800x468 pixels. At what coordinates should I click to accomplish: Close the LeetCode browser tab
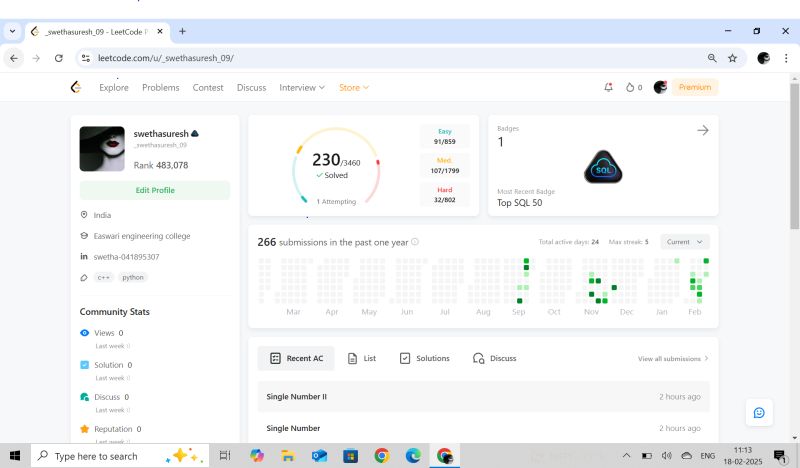[x=160, y=32]
